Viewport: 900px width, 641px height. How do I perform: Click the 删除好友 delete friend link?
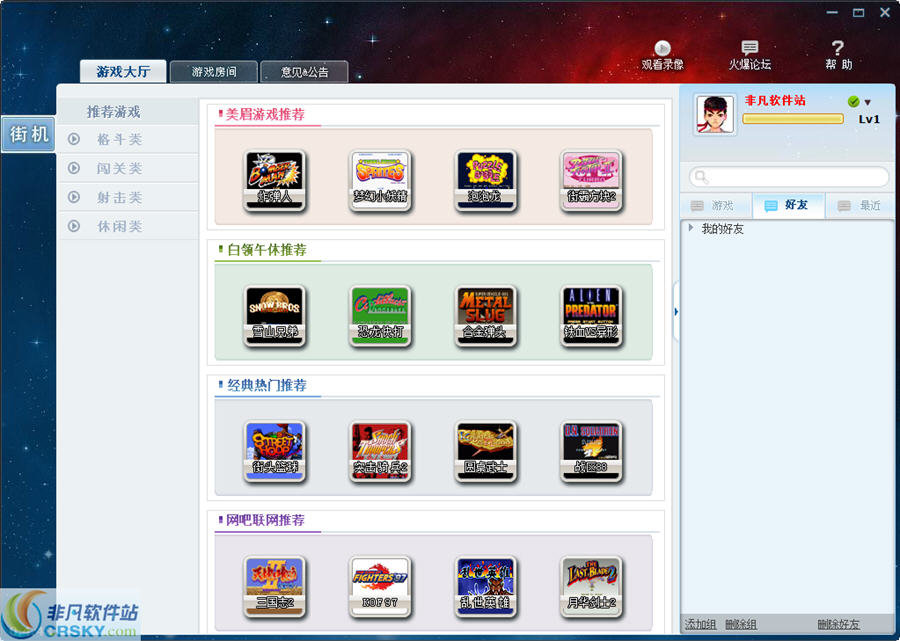(838, 624)
